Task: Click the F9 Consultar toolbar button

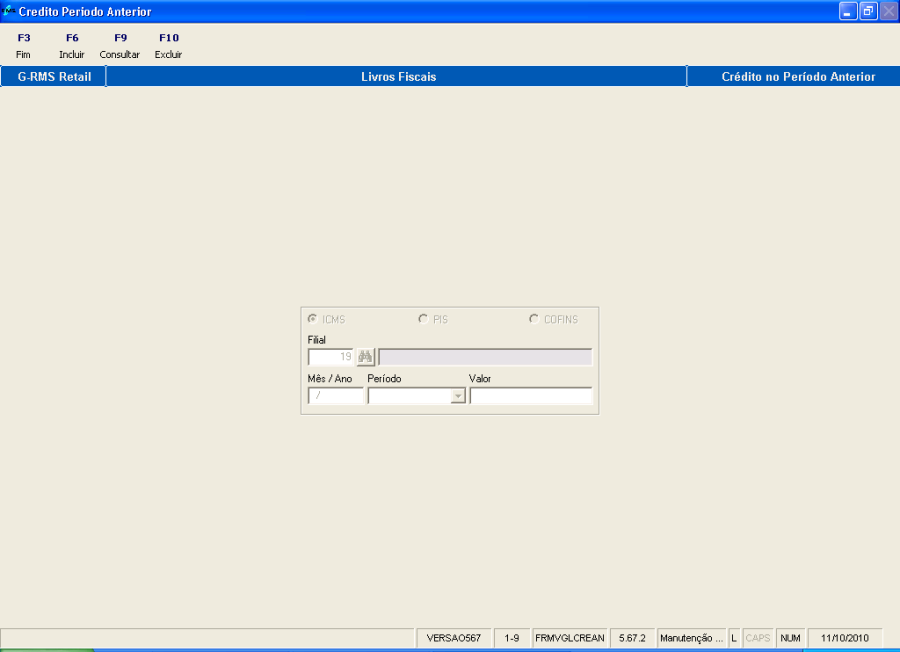Action: coord(120,46)
